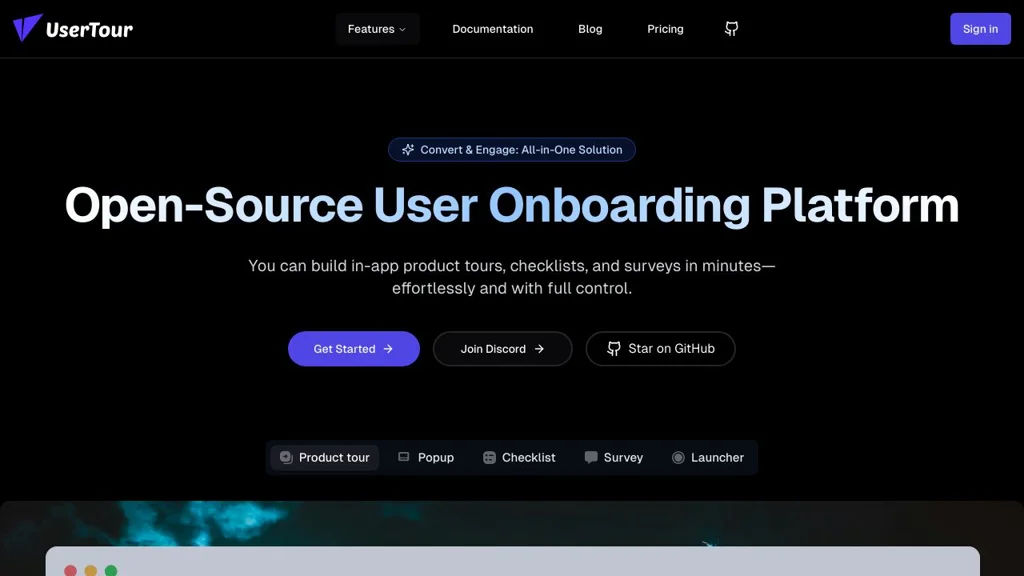Expand the Features dropdown menu
Screen dimensions: 1024x576
coord(377,29)
